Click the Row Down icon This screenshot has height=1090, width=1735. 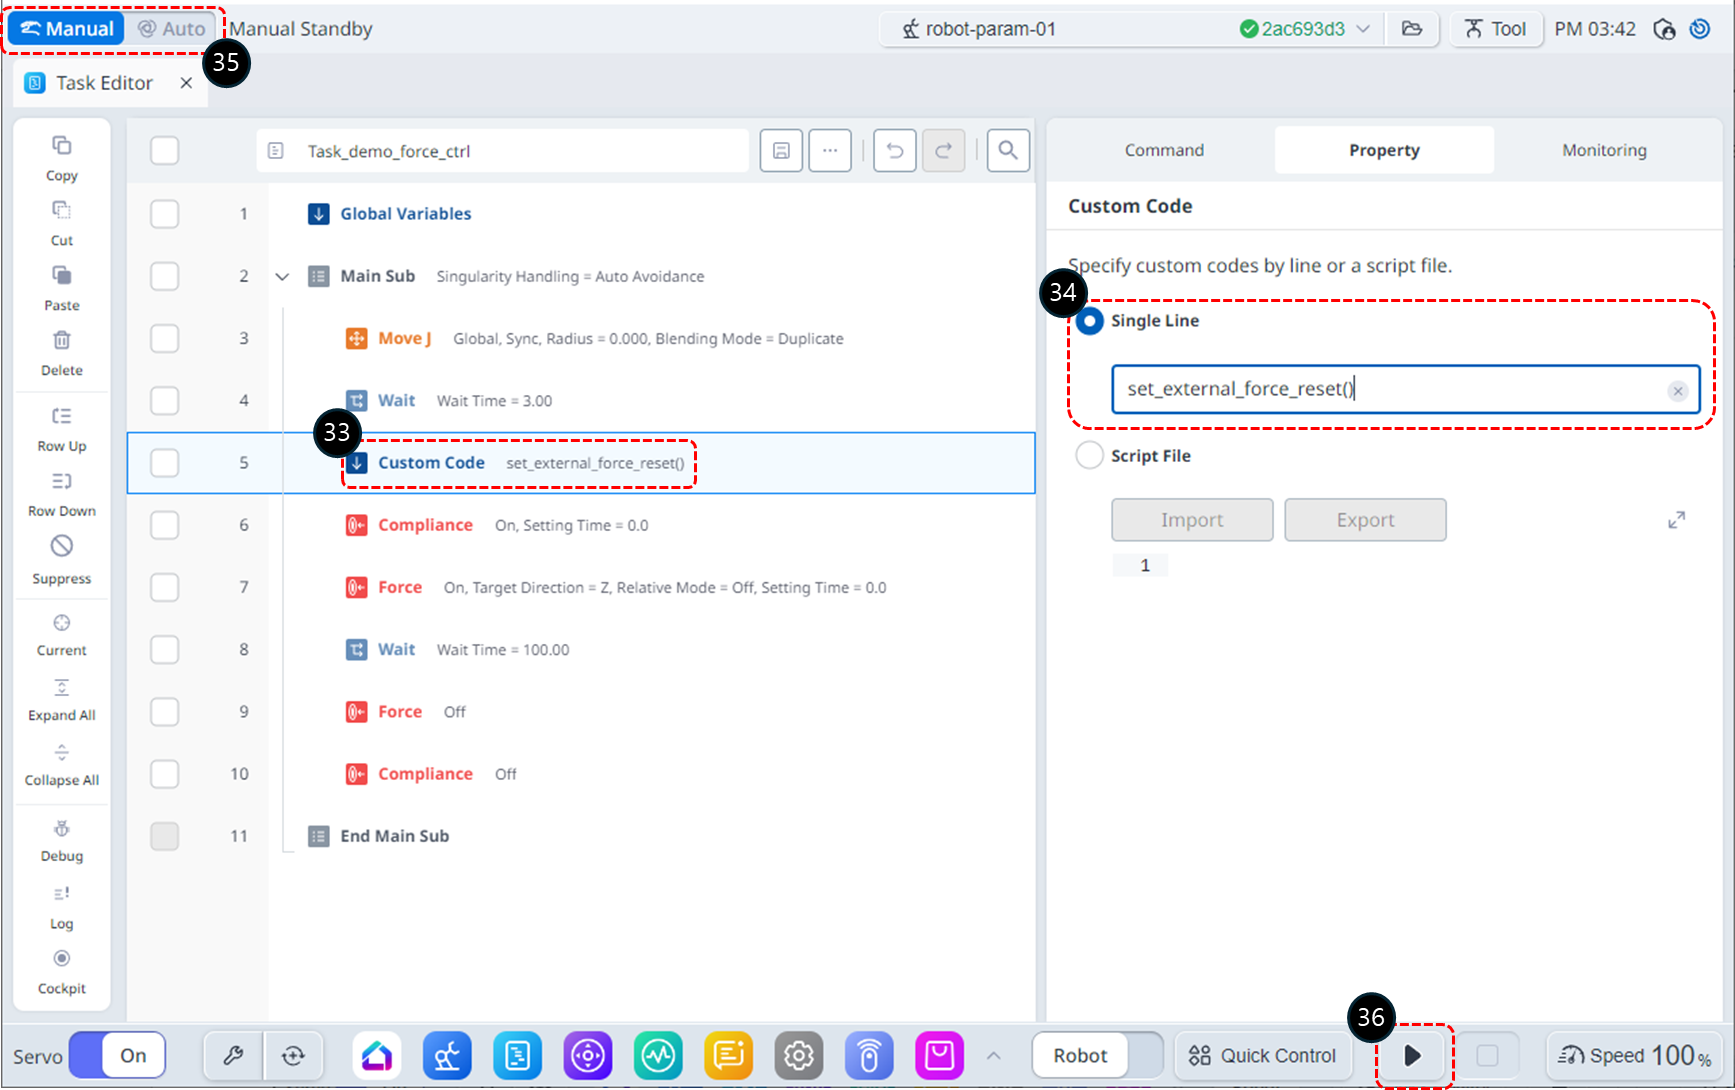[61, 482]
